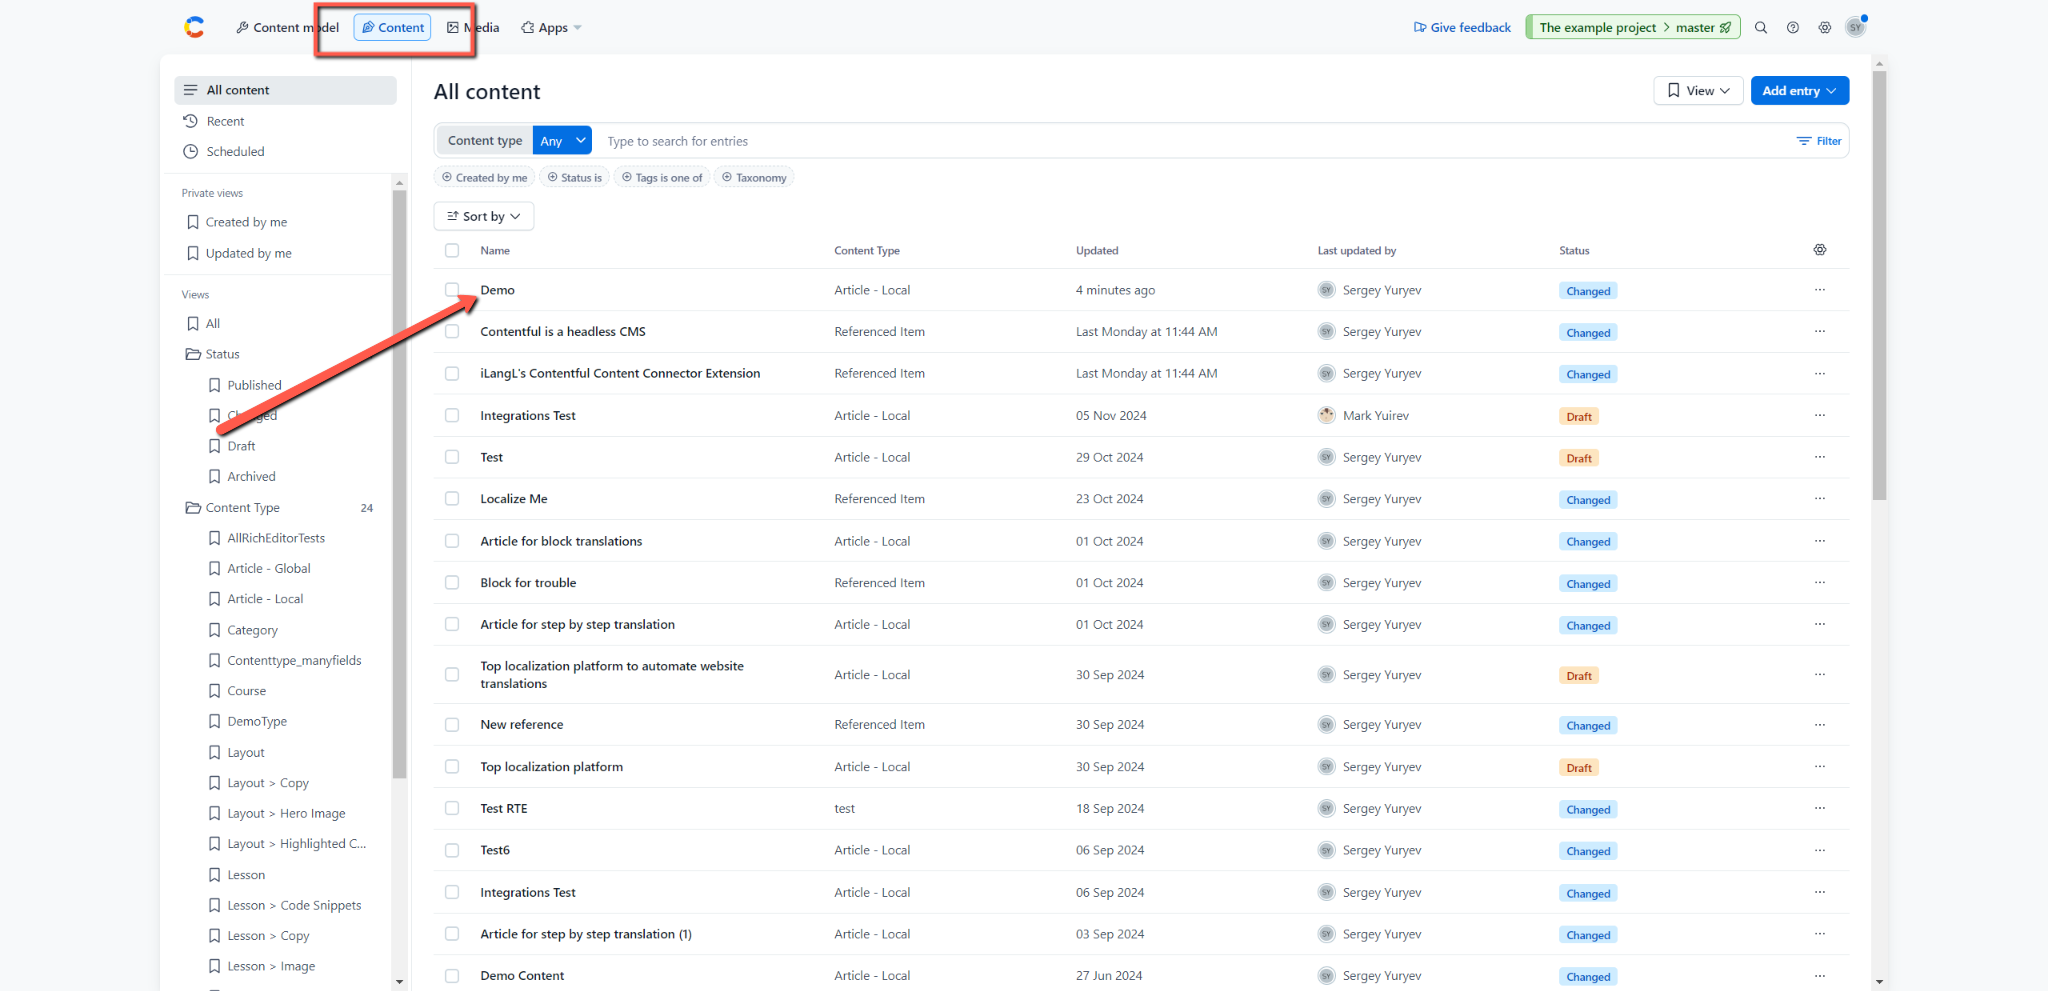Tick checkbox for Demo Content entry
Image resolution: width=2048 pixels, height=991 pixels.
pyautogui.click(x=452, y=976)
